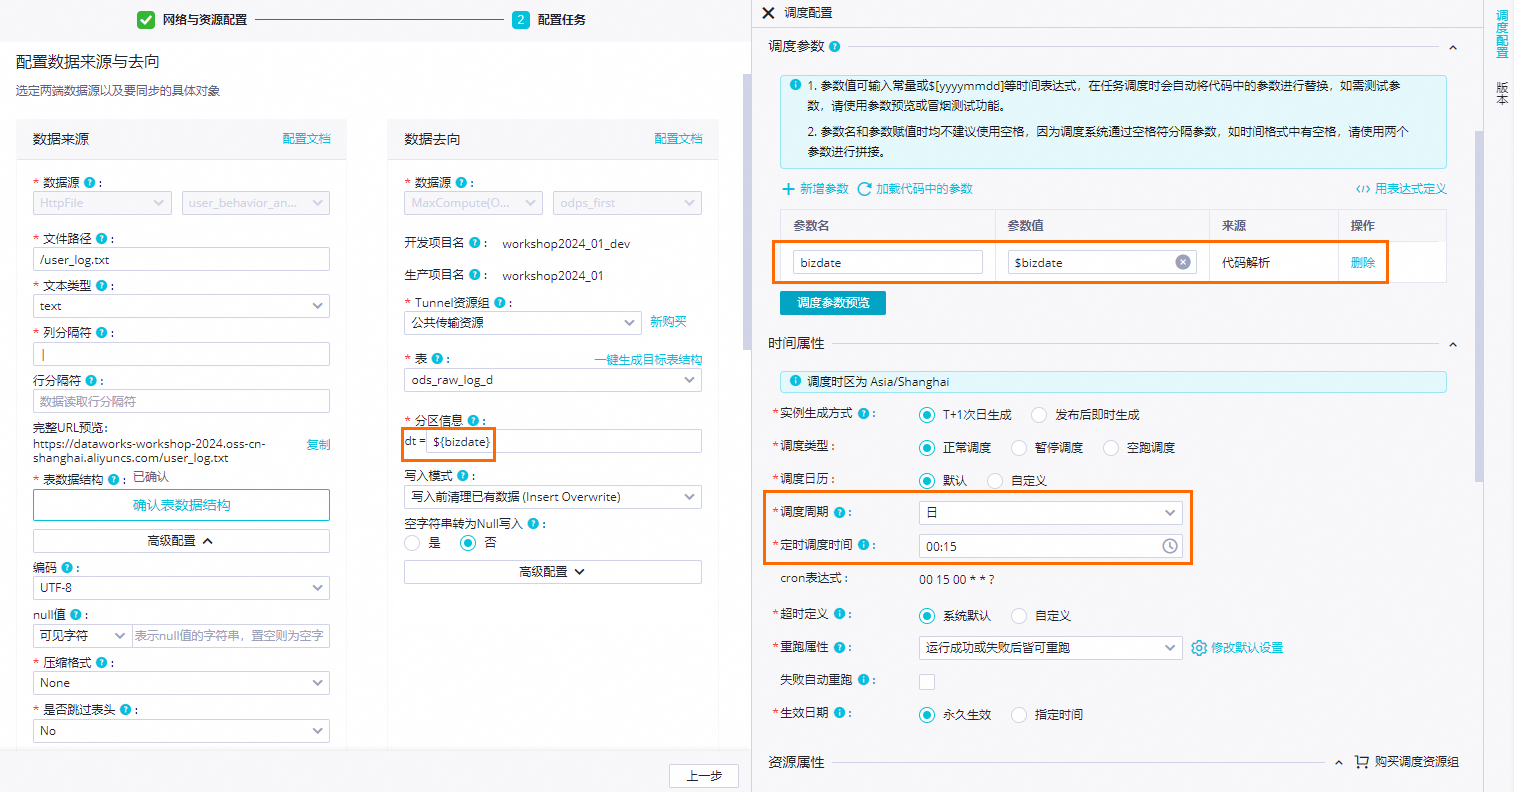Open the 调度周期 dropdown showing 日

pos(1050,513)
